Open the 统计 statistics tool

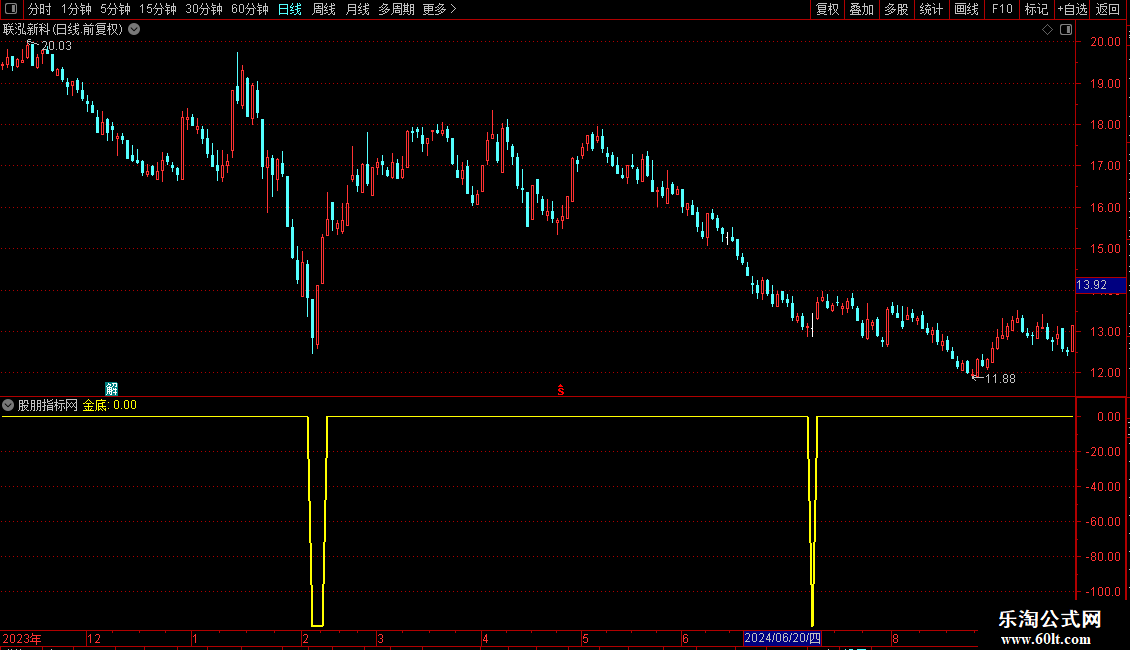931,9
